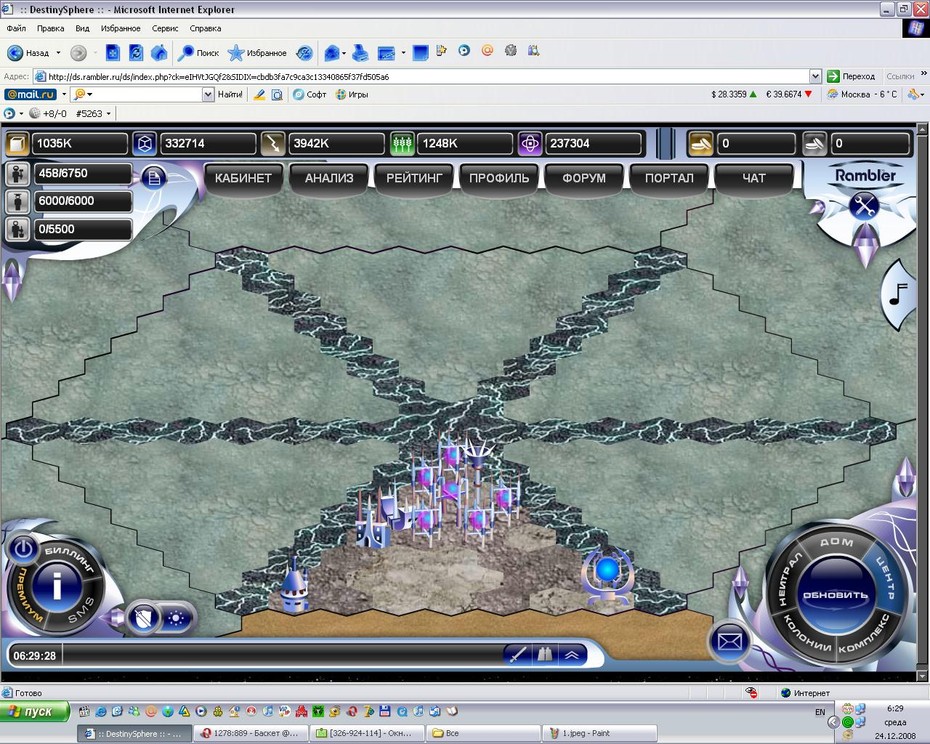930x744 pixels.
Task: Click the binoculars icon on message bar
Action: click(544, 655)
